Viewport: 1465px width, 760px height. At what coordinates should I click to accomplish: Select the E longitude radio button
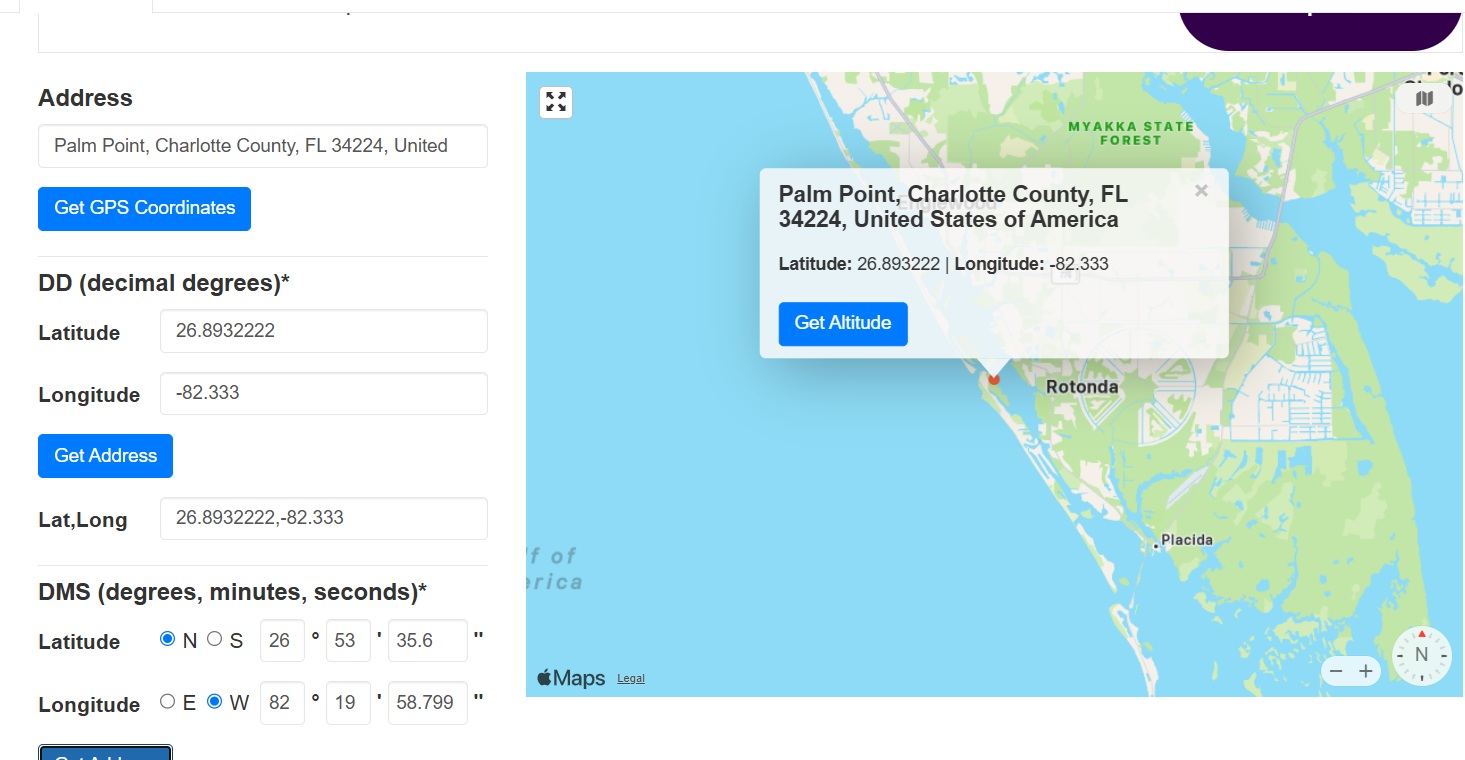tap(167, 701)
